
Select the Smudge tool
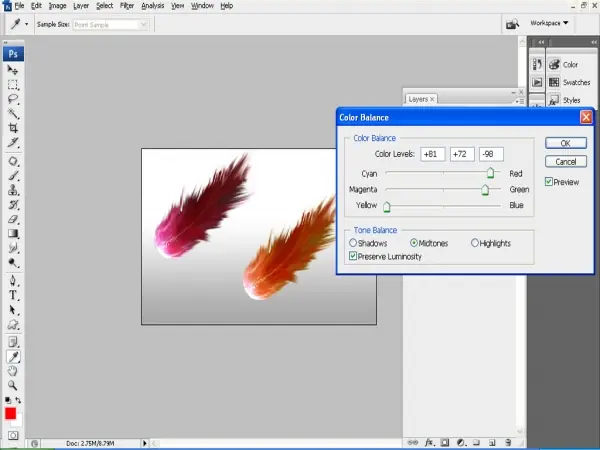[13, 248]
